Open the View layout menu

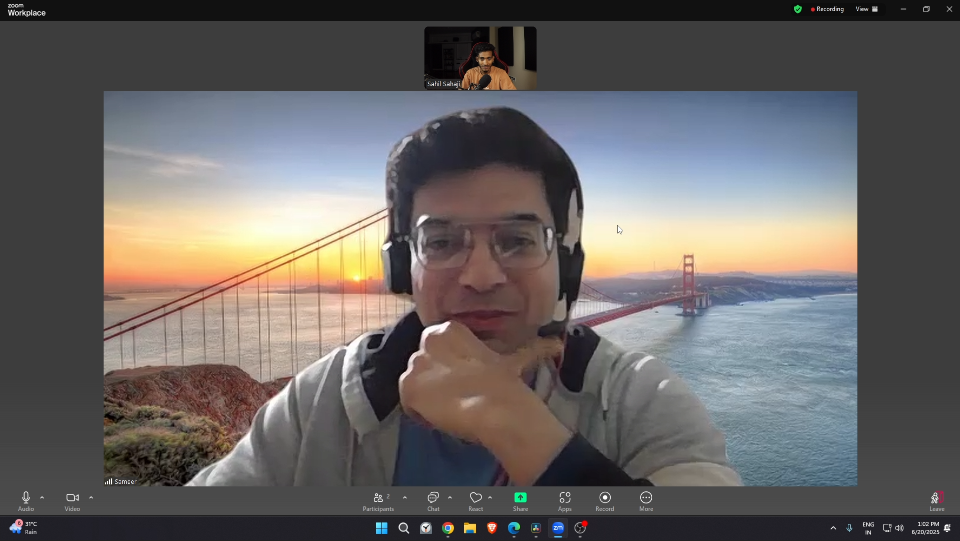click(866, 9)
